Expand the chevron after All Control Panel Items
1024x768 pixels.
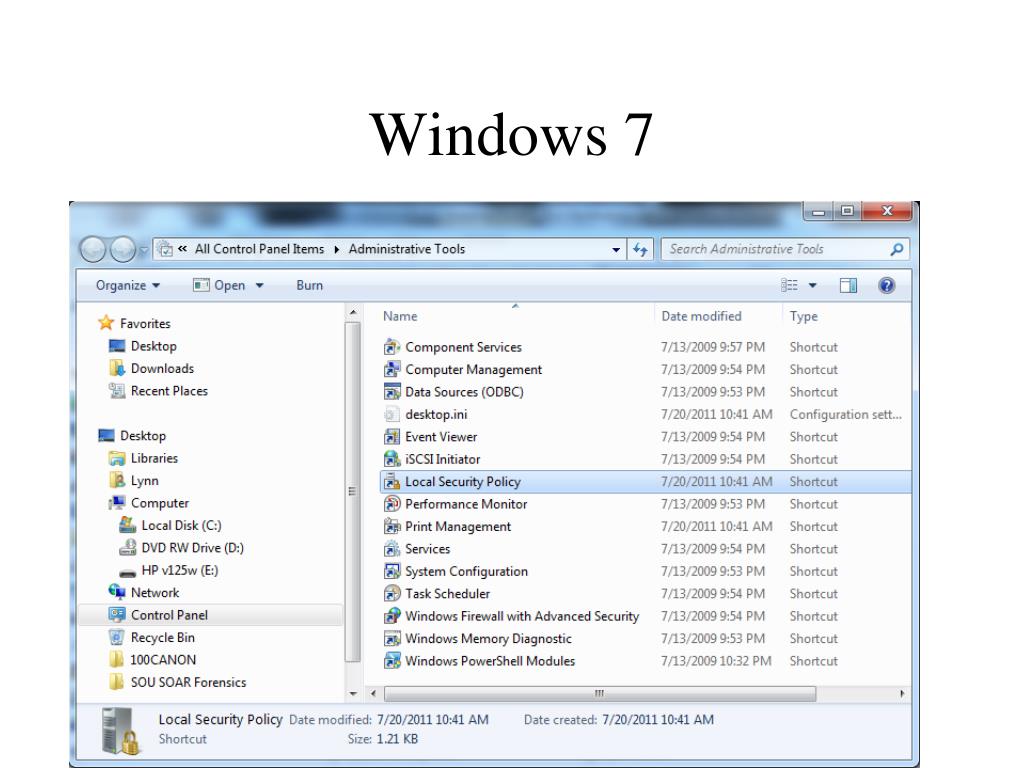(336, 249)
